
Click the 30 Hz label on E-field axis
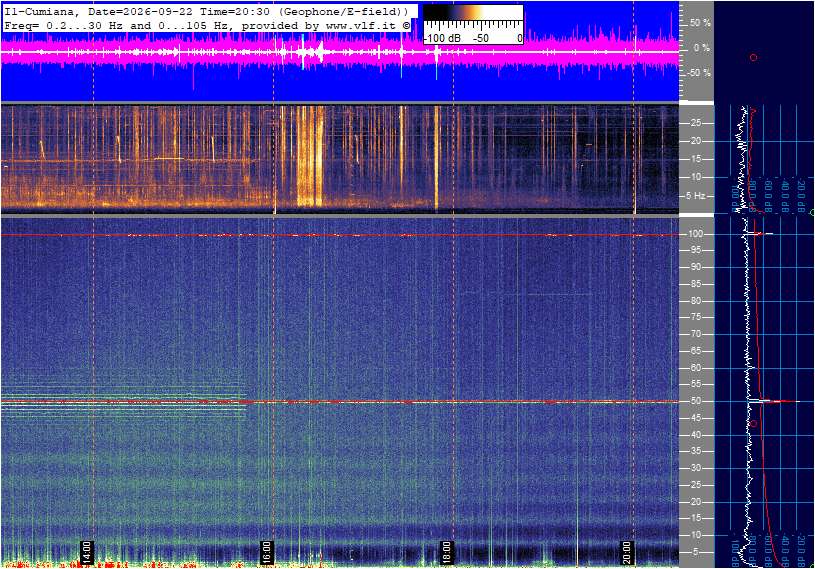point(695,468)
